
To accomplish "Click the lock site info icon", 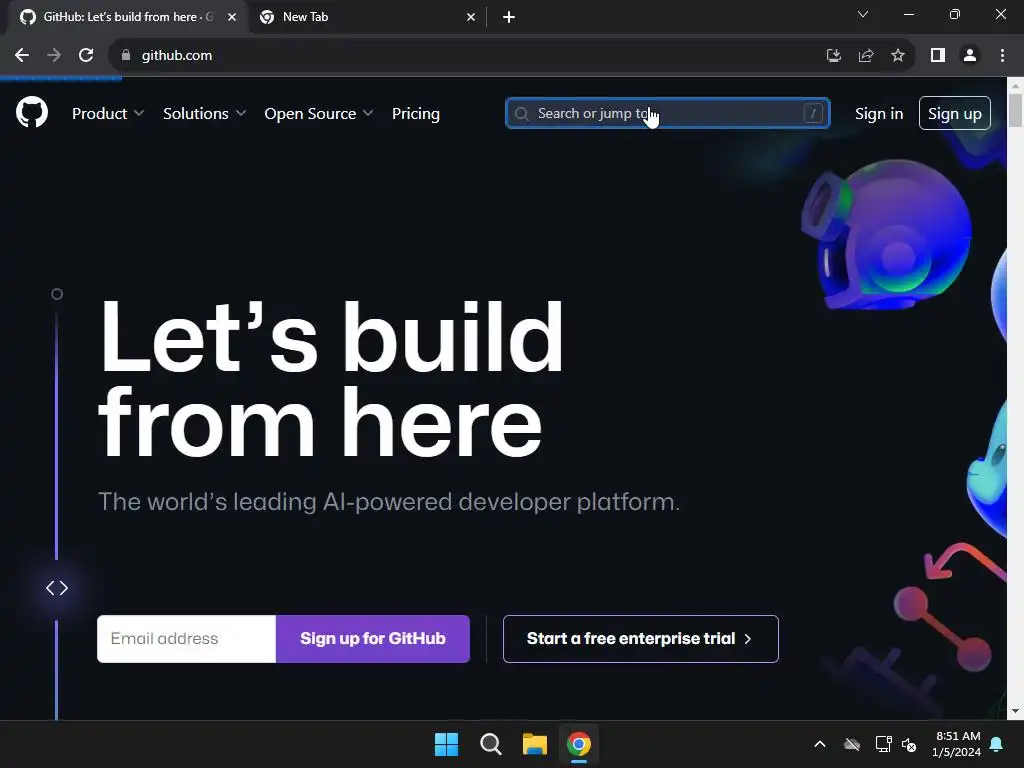I will [126, 56].
